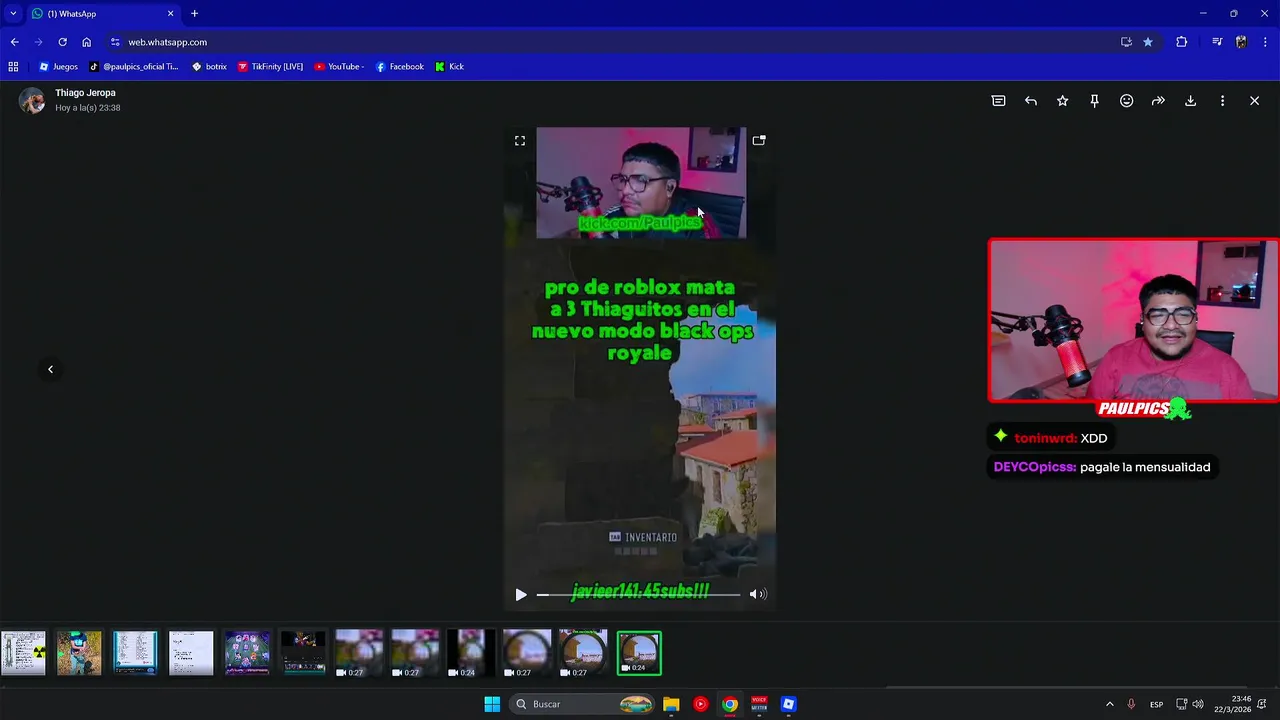Open the Chrome profile avatar
1280x720 pixels.
click(x=1241, y=42)
